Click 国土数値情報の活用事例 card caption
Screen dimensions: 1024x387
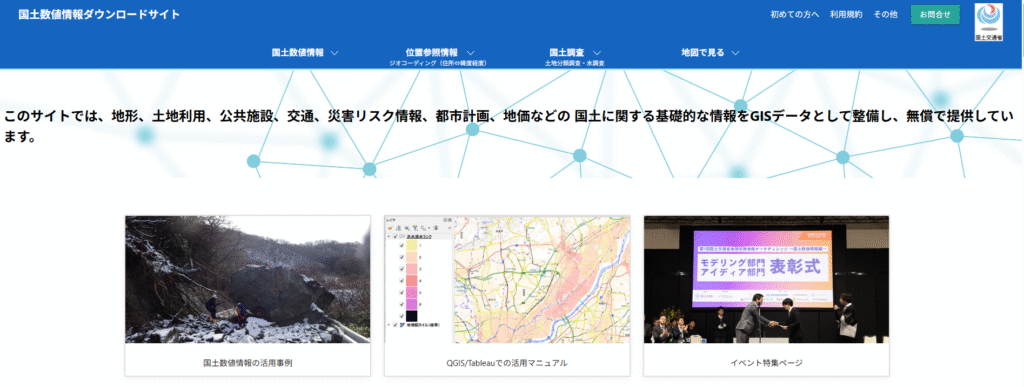[x=248, y=362]
